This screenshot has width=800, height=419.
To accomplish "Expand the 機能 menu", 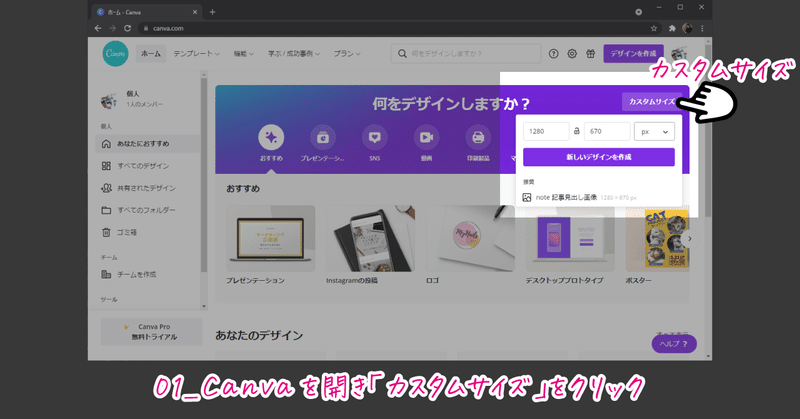I will click(243, 54).
